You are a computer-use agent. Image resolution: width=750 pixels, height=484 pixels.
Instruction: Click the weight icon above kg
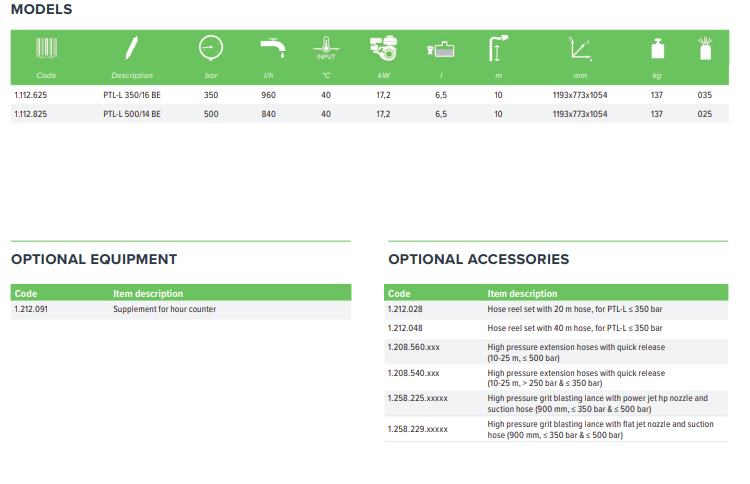pyautogui.click(x=657, y=49)
